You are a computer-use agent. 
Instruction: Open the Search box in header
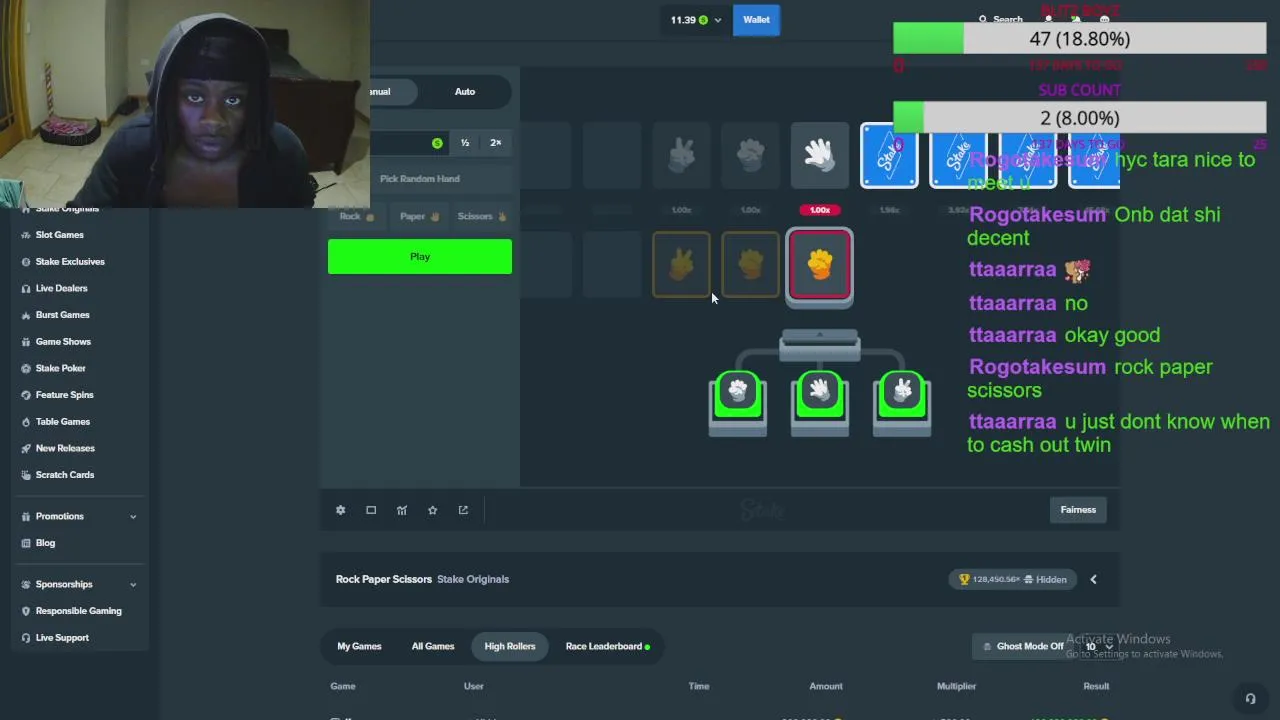1001,19
